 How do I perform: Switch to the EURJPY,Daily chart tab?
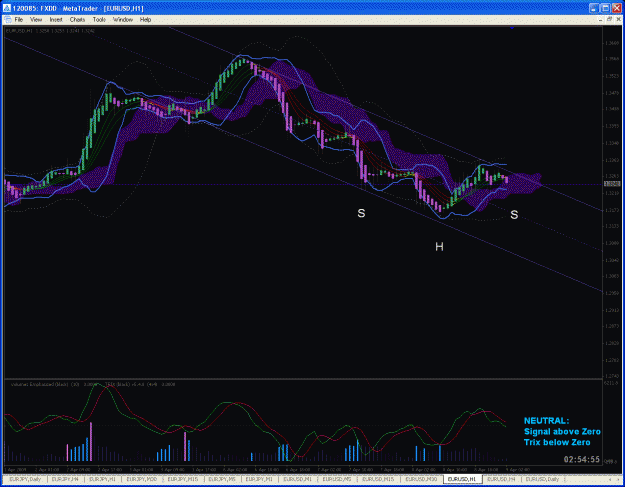[25, 479]
